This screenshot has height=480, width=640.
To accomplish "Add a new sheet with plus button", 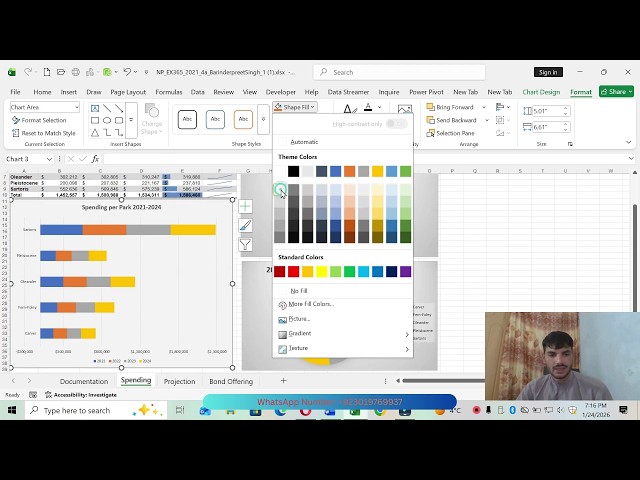I will (x=283, y=380).
